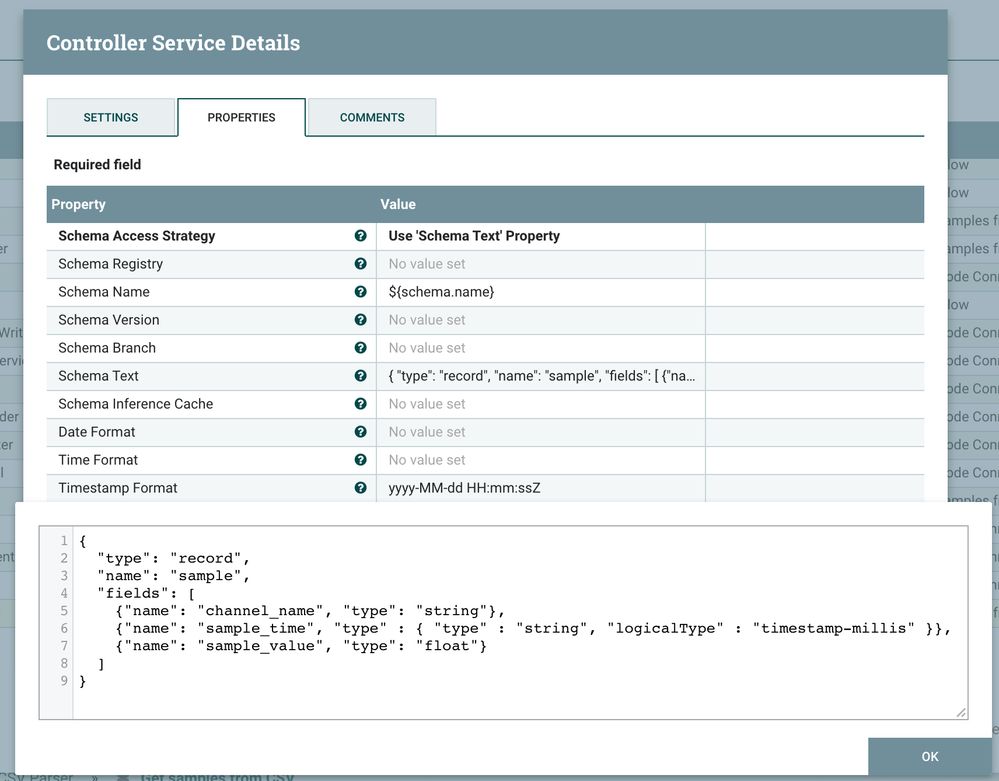This screenshot has width=999, height=781.
Task: Open the Comments tab
Action: [x=372, y=117]
